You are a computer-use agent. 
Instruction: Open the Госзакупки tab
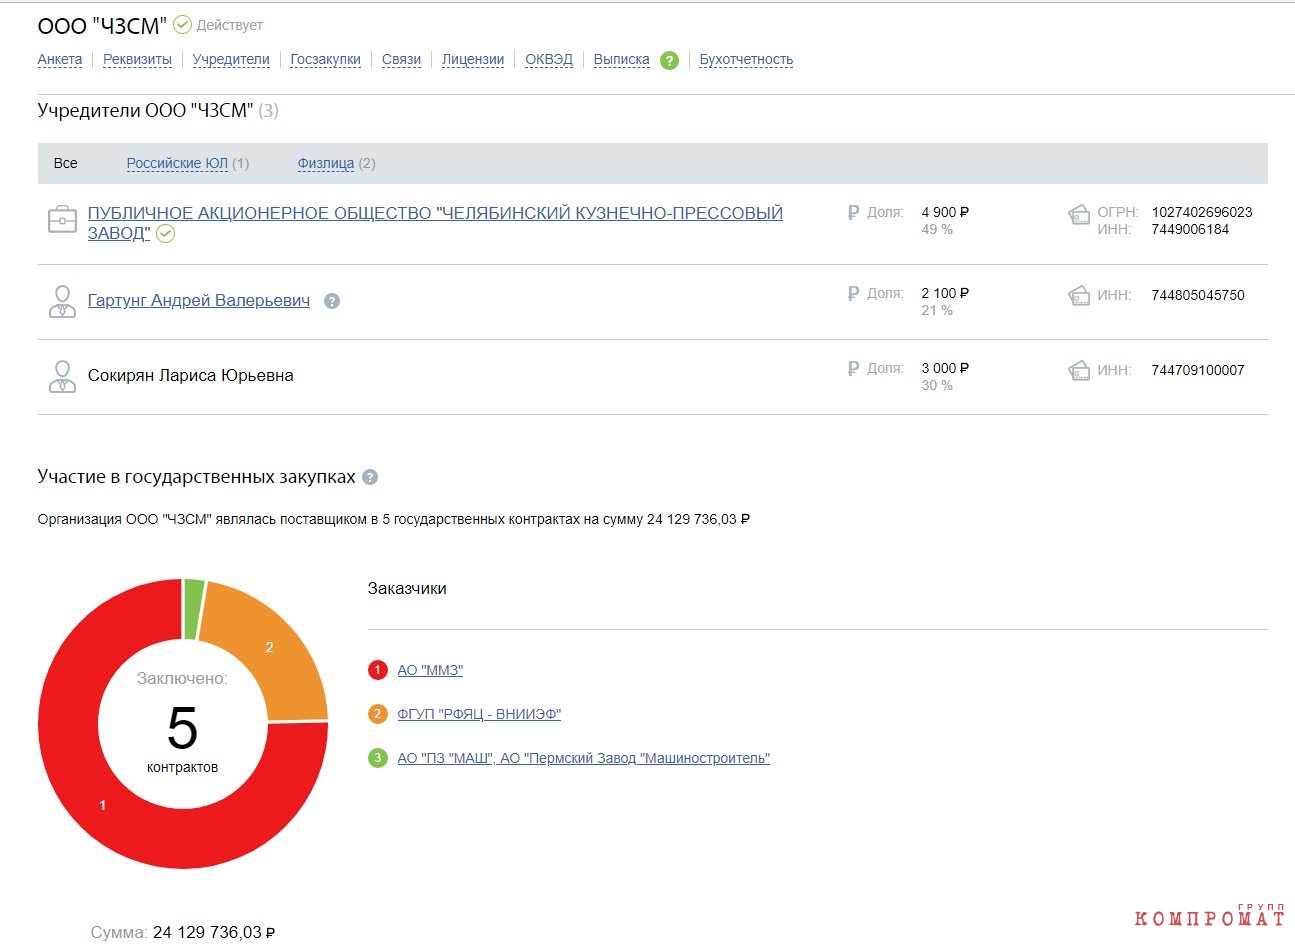325,60
